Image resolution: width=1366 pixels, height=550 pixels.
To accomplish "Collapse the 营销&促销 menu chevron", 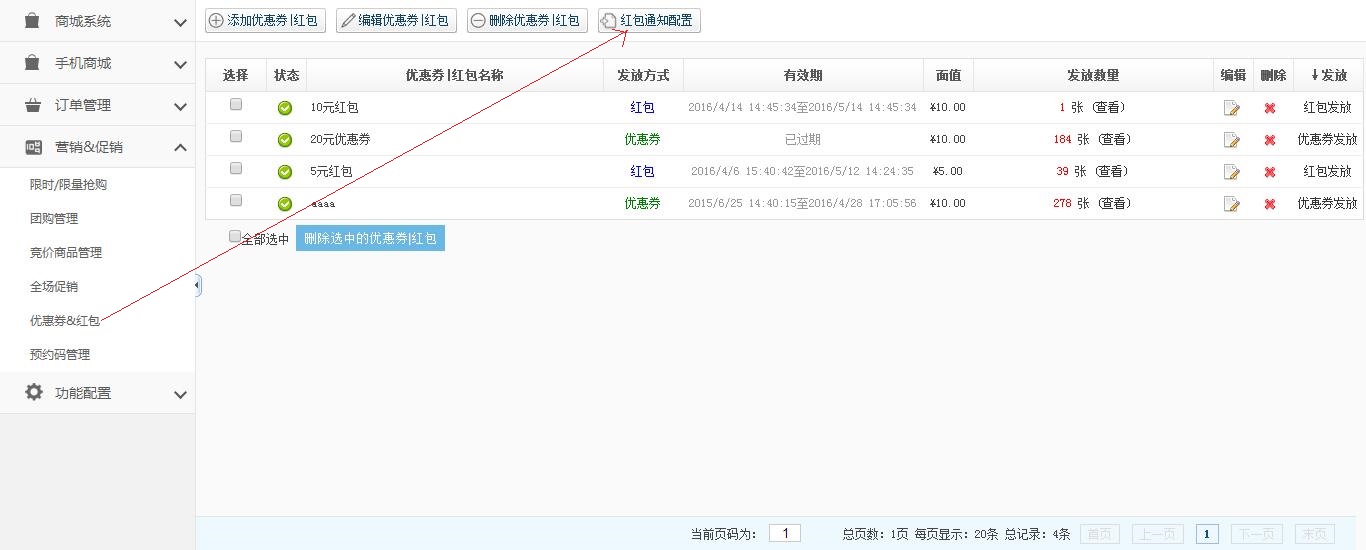I will pyautogui.click(x=180, y=148).
